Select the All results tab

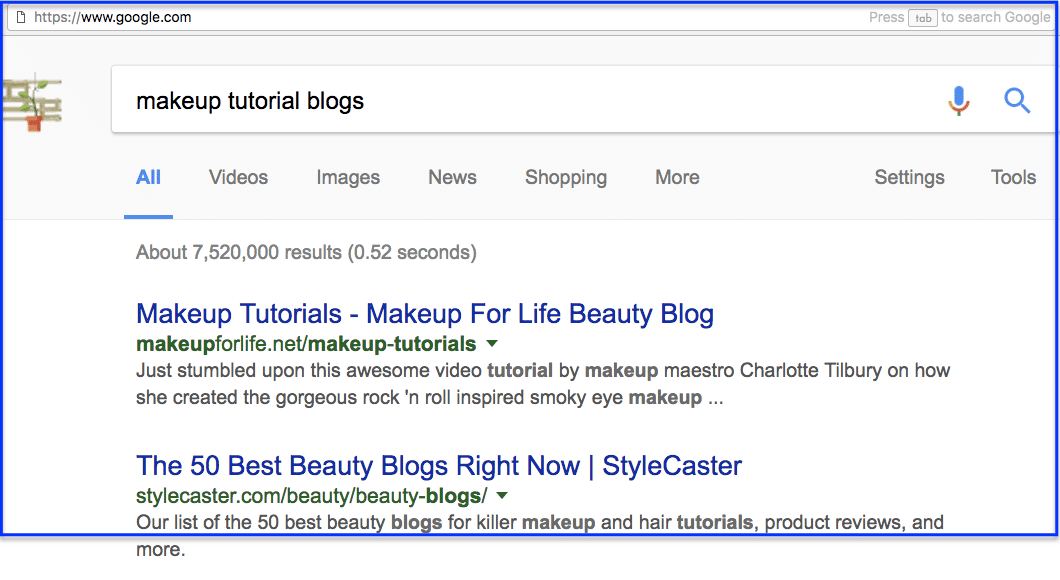[148, 178]
